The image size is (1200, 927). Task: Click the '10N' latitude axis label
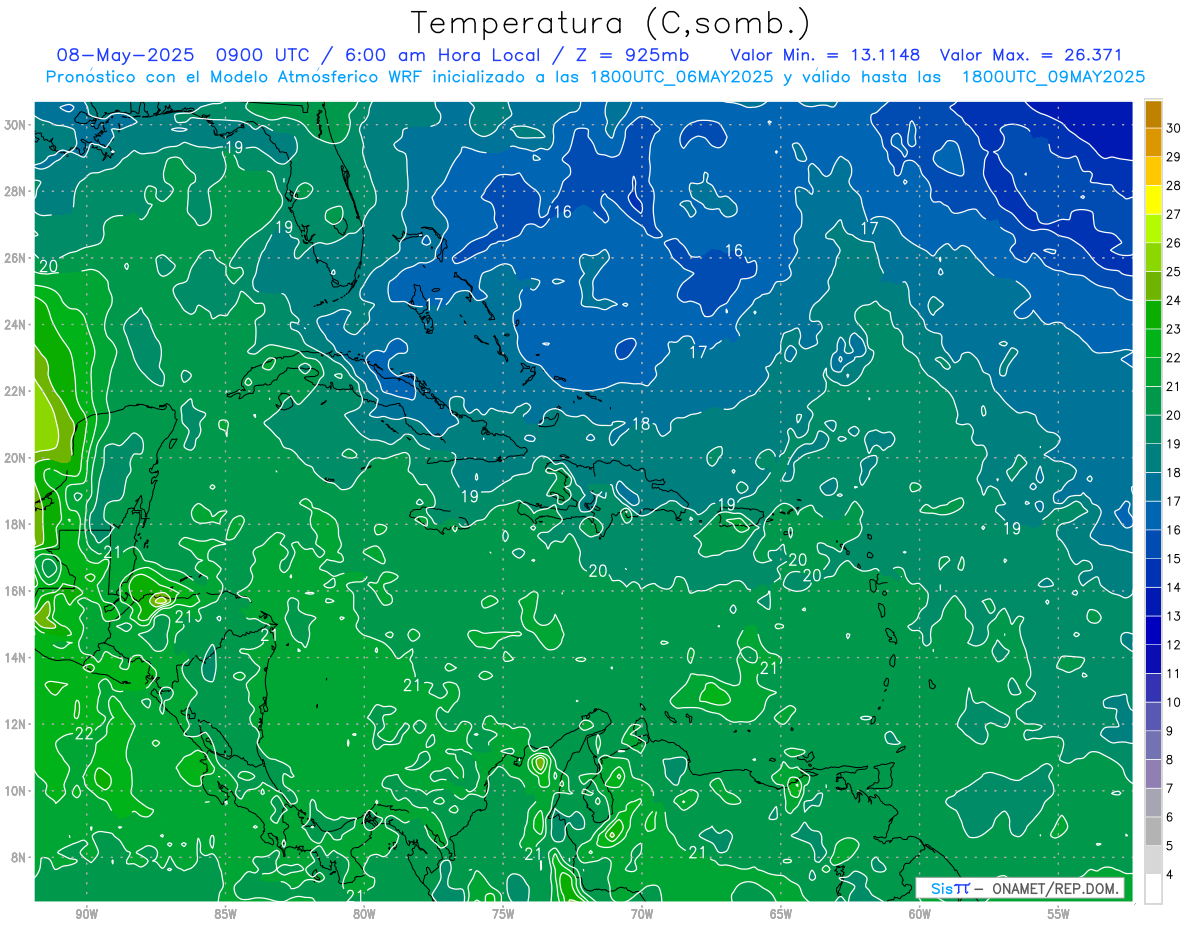[x=14, y=791]
